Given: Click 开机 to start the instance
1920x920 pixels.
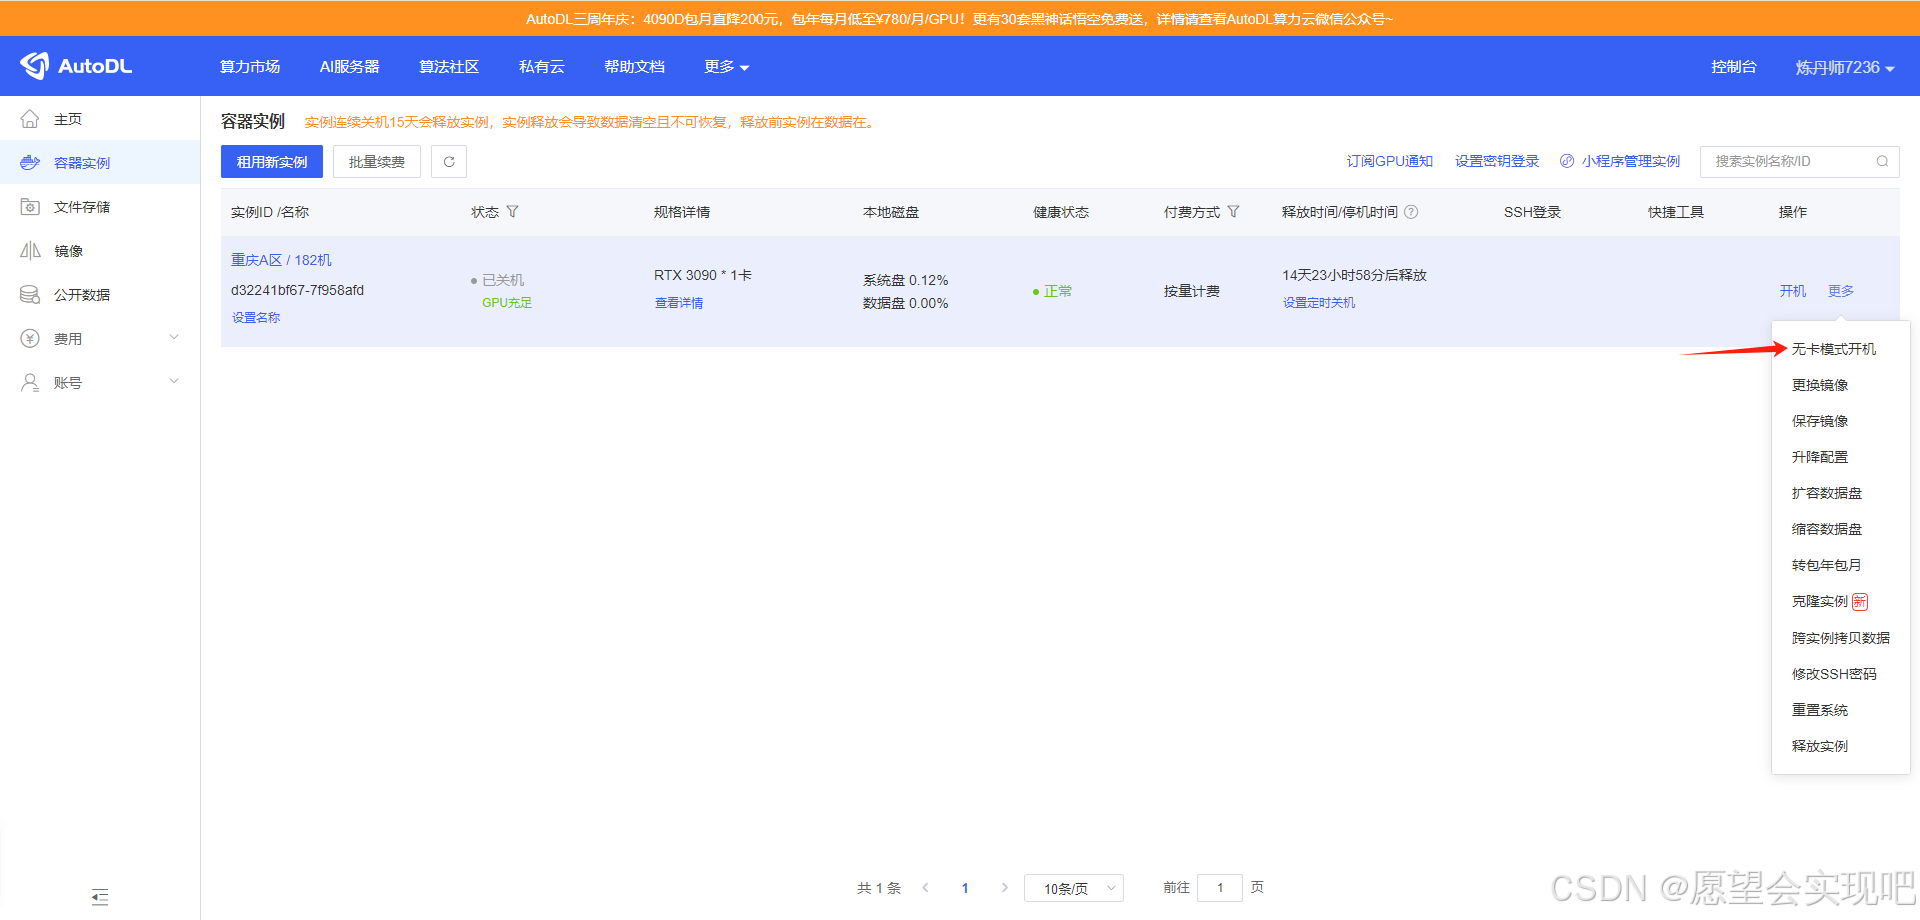Looking at the screenshot, I should (x=1793, y=291).
